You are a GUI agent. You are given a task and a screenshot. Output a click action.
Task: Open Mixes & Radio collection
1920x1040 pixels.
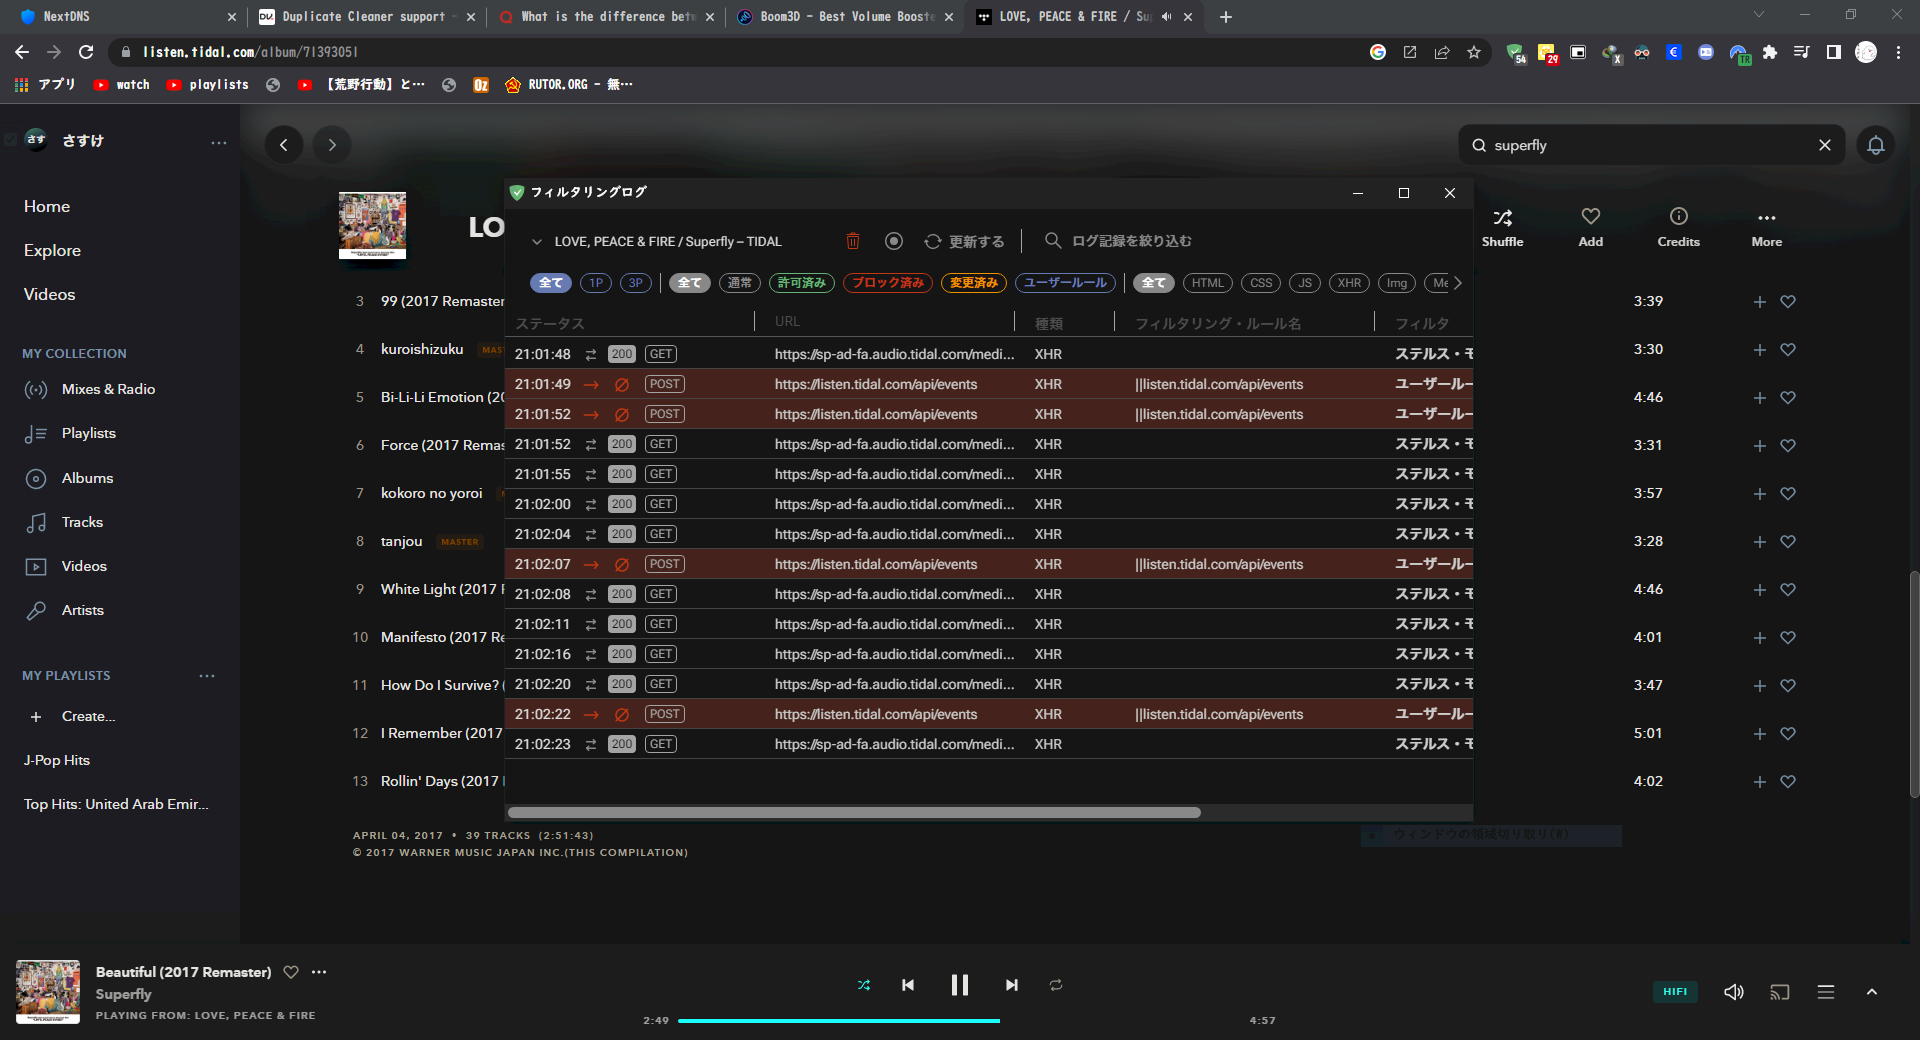pos(89,389)
